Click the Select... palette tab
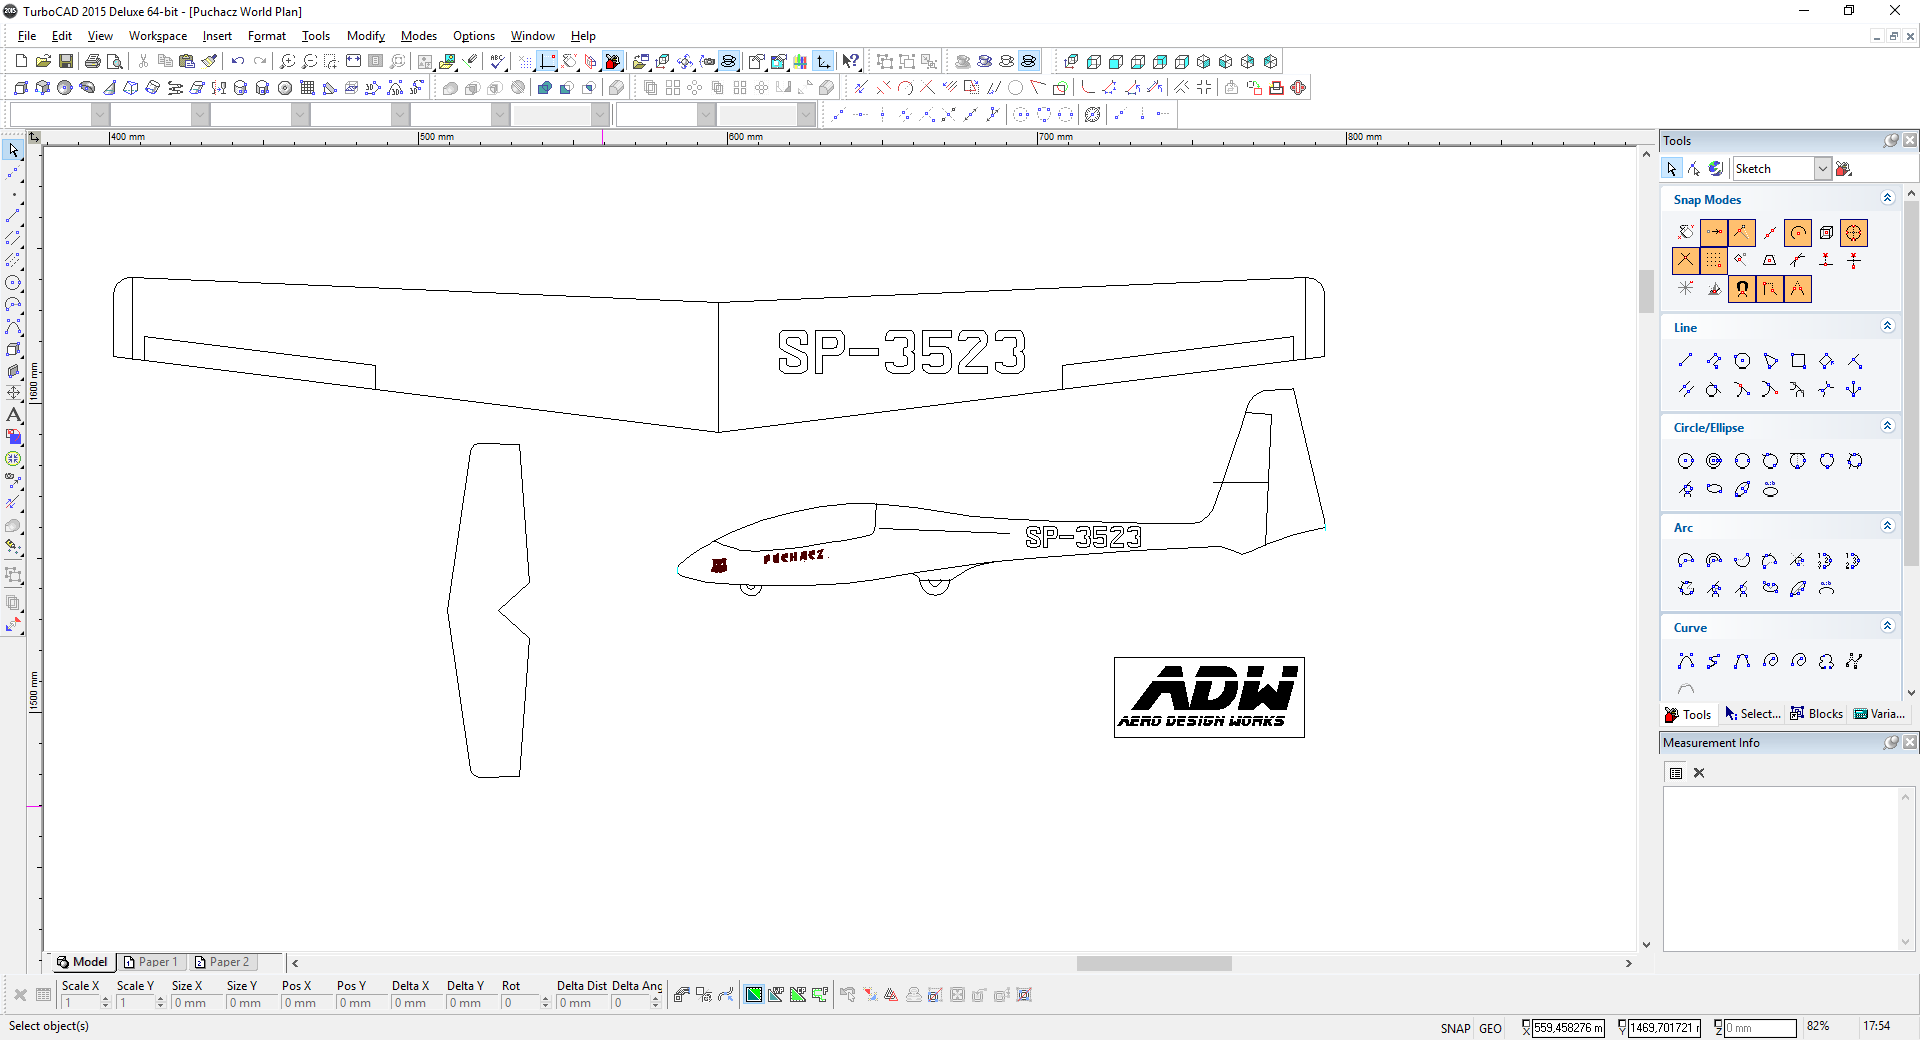This screenshot has width=1920, height=1040. tap(1752, 714)
